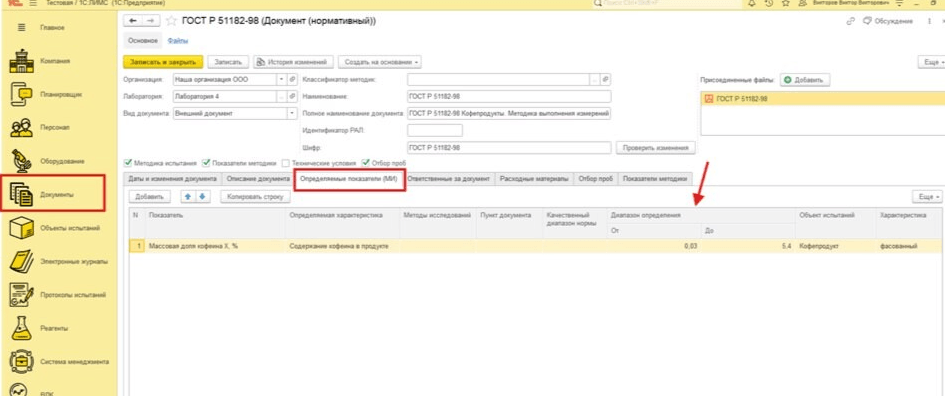The image size is (945, 396).
Task: Expand the Организация dropdown arrow
Action: click(282, 79)
